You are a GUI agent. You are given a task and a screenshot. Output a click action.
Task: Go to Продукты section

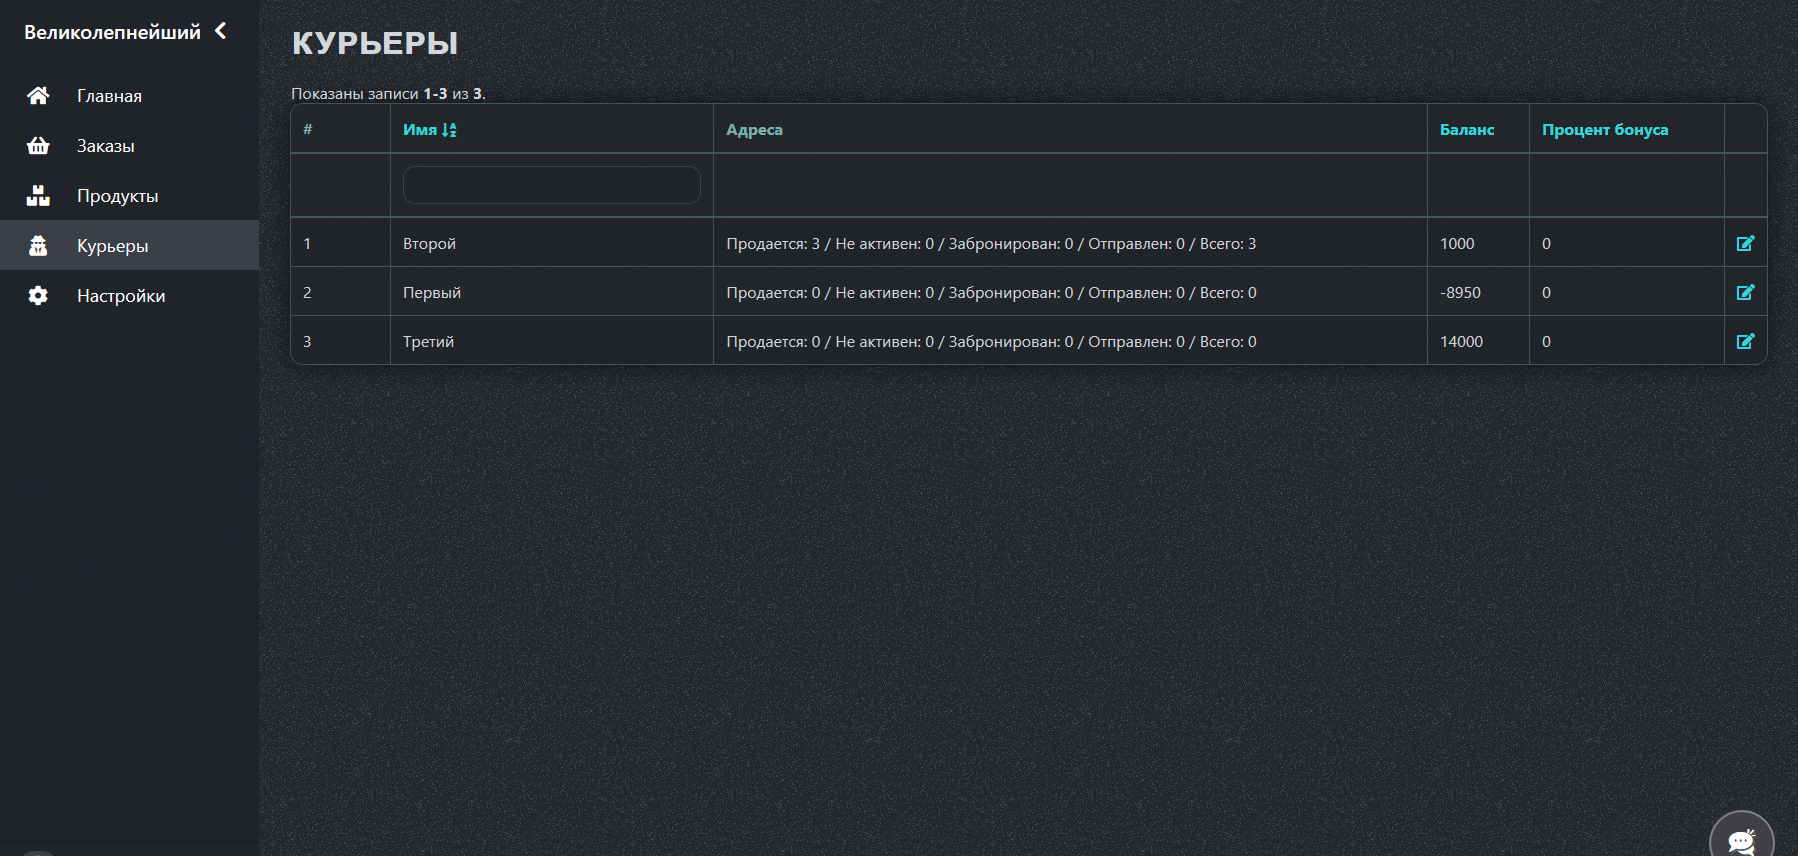click(x=117, y=196)
